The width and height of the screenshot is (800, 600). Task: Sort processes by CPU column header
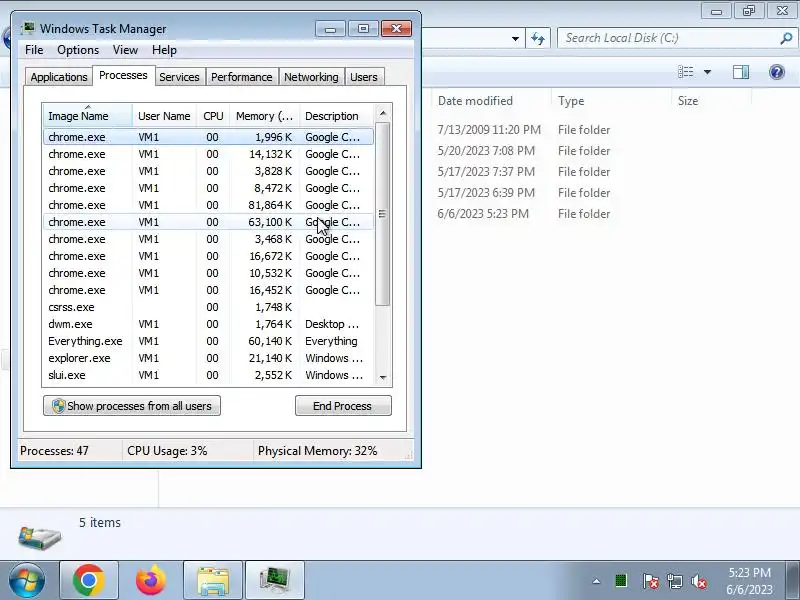click(213, 116)
